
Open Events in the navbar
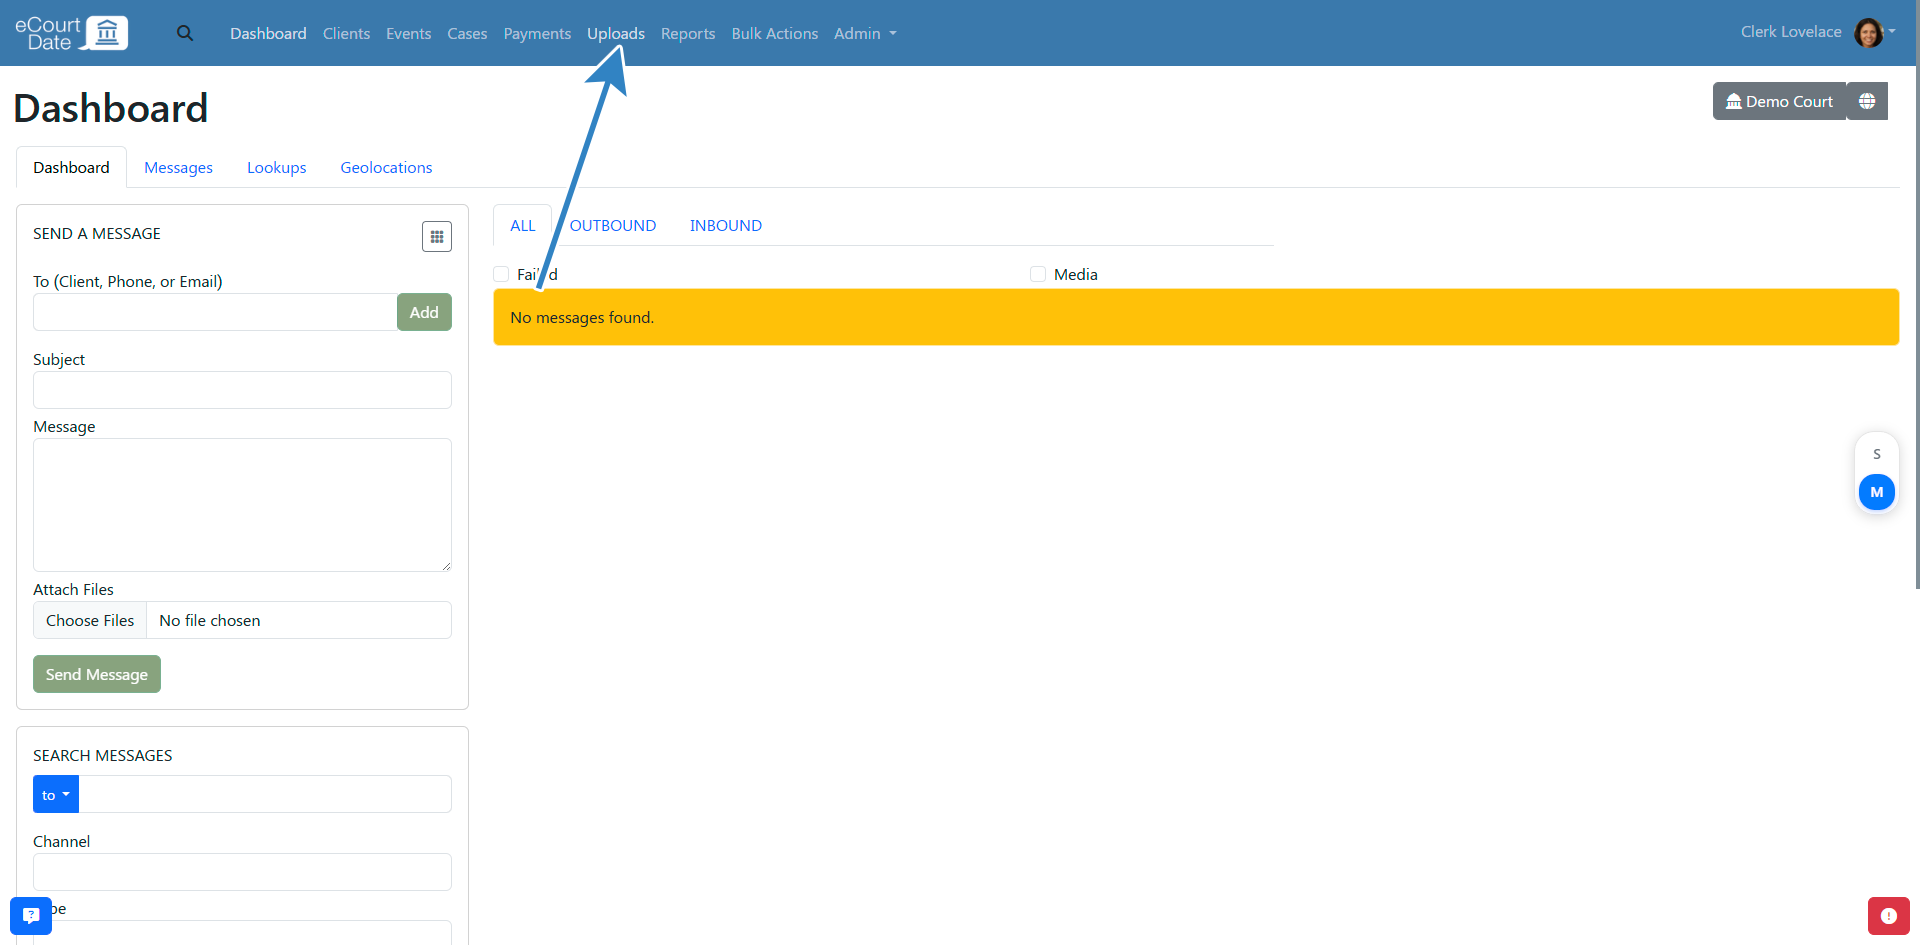[409, 33]
